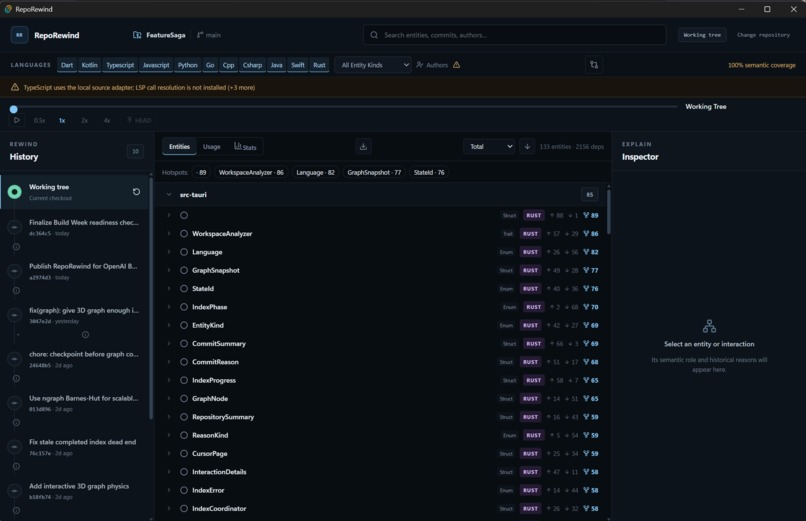Select GraphSnapshot · 77 hotspot chip
This screenshot has height=521, width=806.
(x=374, y=173)
